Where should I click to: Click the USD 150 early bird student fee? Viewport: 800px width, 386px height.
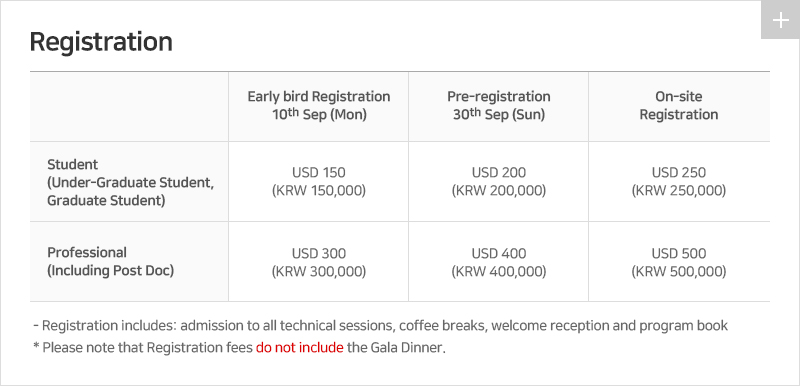coord(319,172)
